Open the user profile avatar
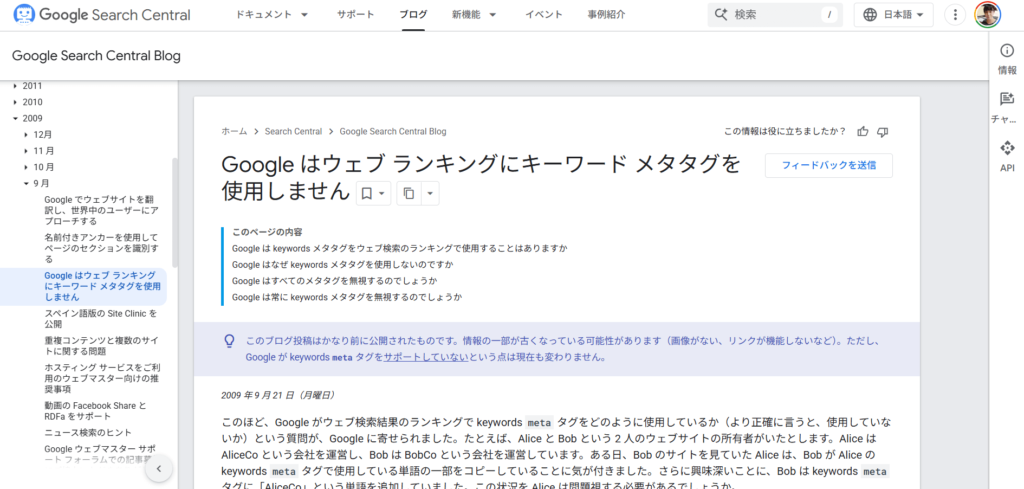Viewport: 1024px width, 489px height. tap(988, 15)
